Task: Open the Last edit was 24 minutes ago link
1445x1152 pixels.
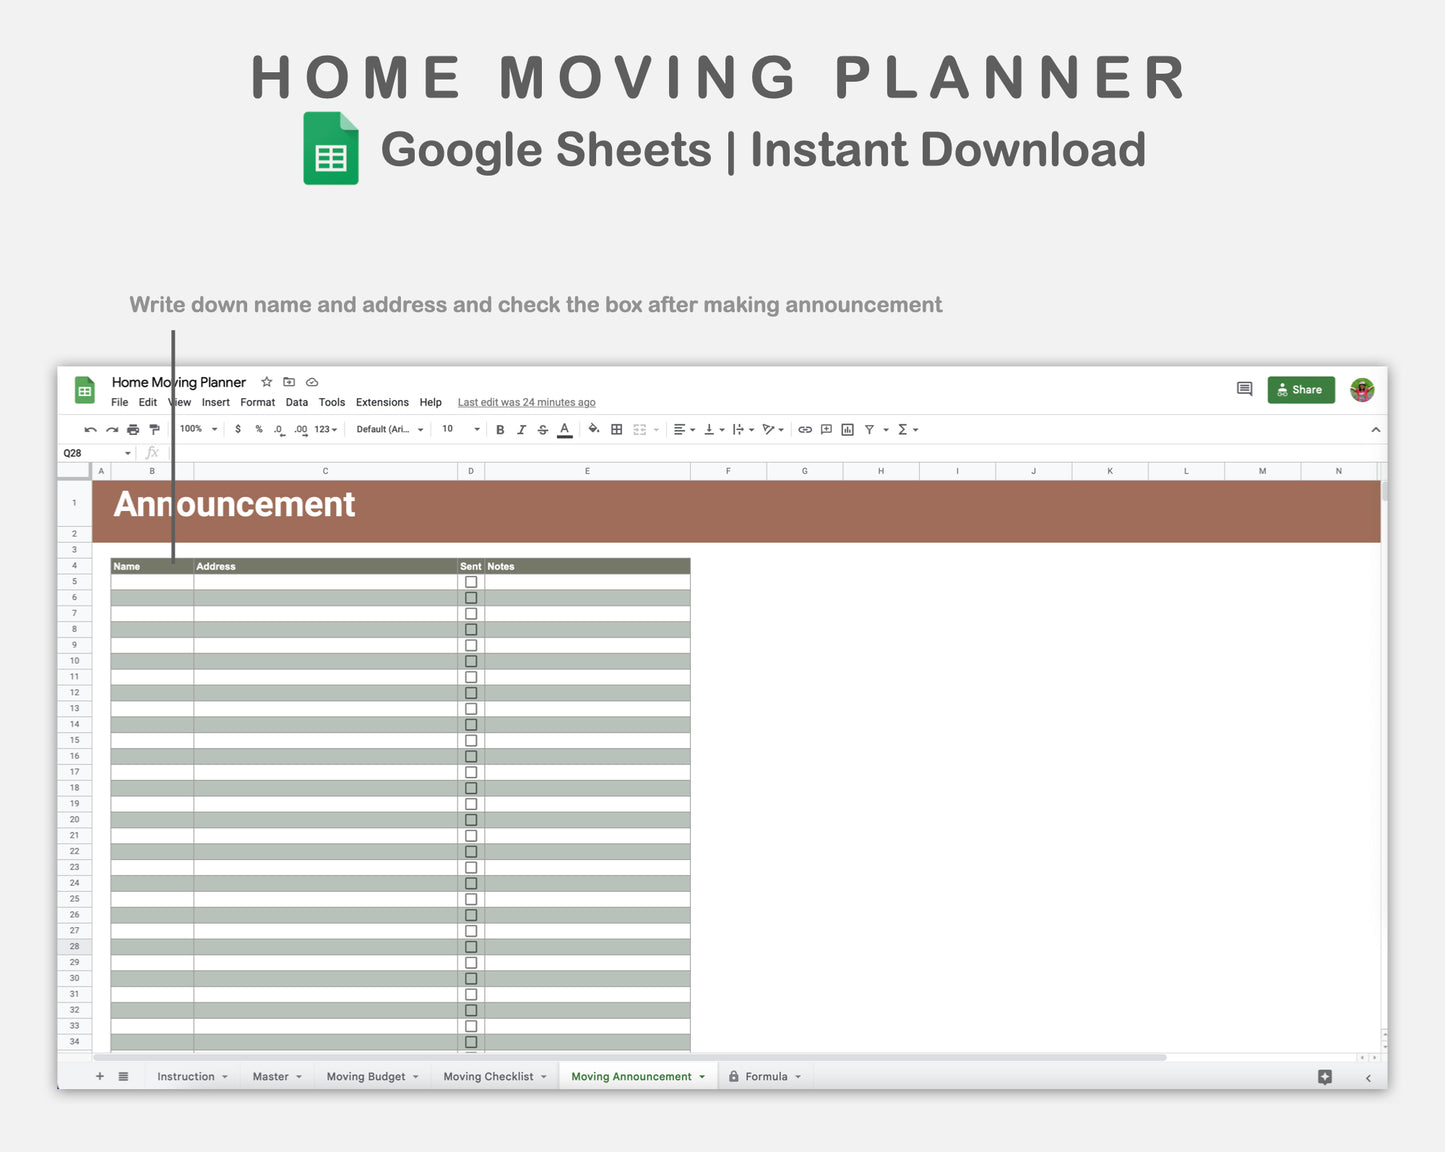Action: point(527,402)
